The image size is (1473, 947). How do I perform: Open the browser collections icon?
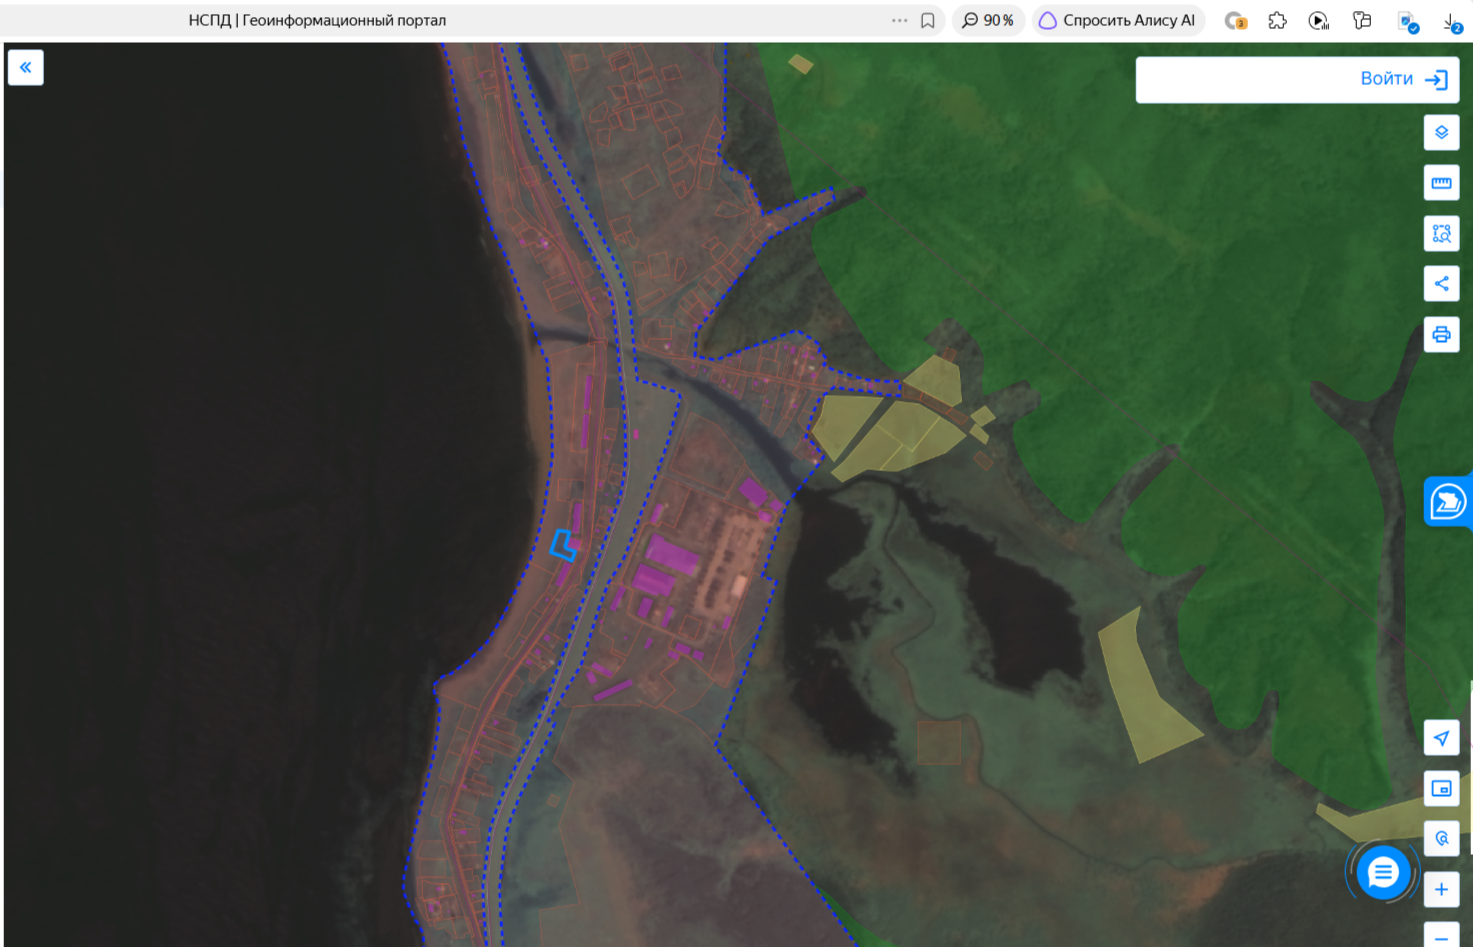pos(1362,20)
